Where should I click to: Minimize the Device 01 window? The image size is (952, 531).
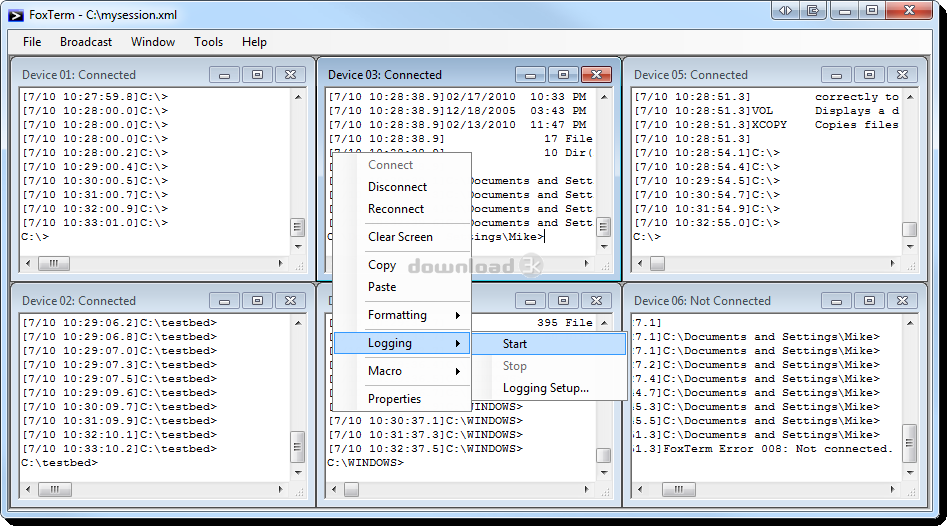(x=225, y=75)
